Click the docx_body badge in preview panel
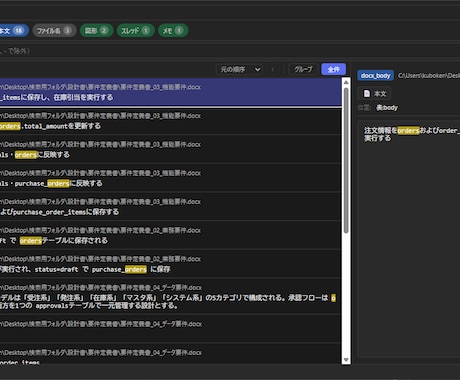The height and width of the screenshot is (380, 460). point(375,76)
